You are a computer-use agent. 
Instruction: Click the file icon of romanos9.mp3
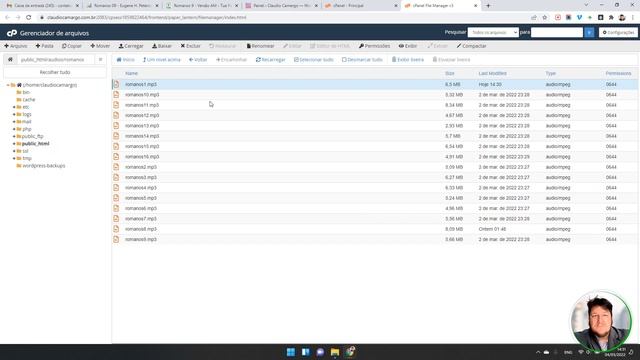coord(116,240)
